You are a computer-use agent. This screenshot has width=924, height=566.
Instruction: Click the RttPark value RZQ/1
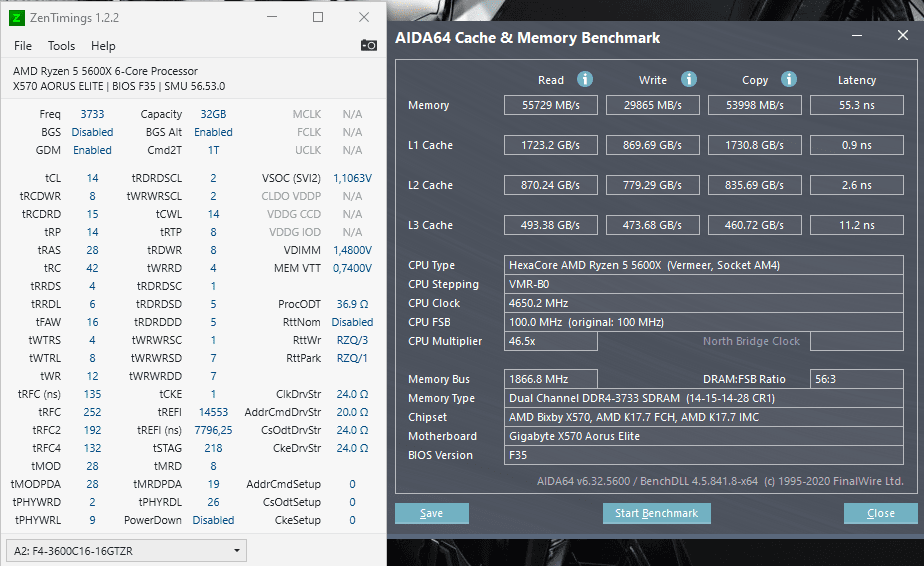click(352, 358)
